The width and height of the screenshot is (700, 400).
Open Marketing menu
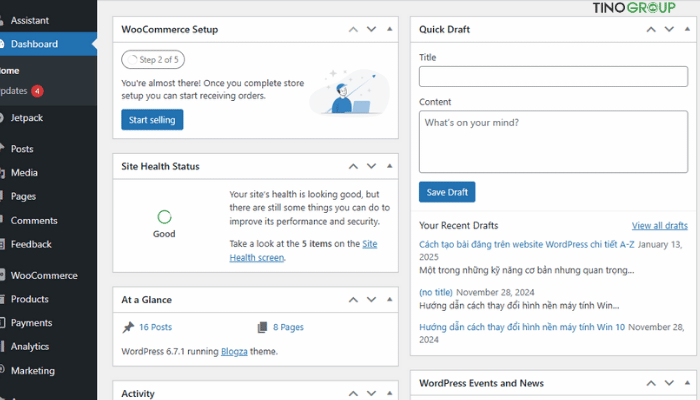click(33, 371)
